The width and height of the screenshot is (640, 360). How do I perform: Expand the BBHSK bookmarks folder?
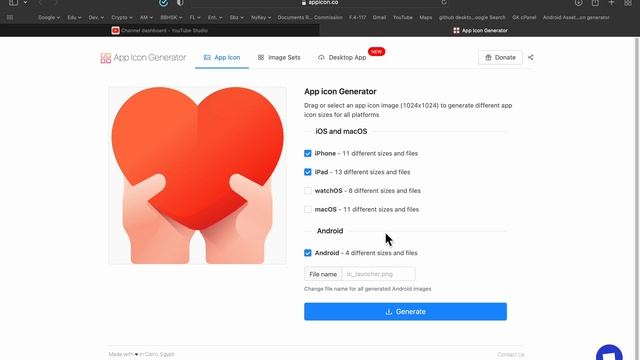tap(171, 18)
